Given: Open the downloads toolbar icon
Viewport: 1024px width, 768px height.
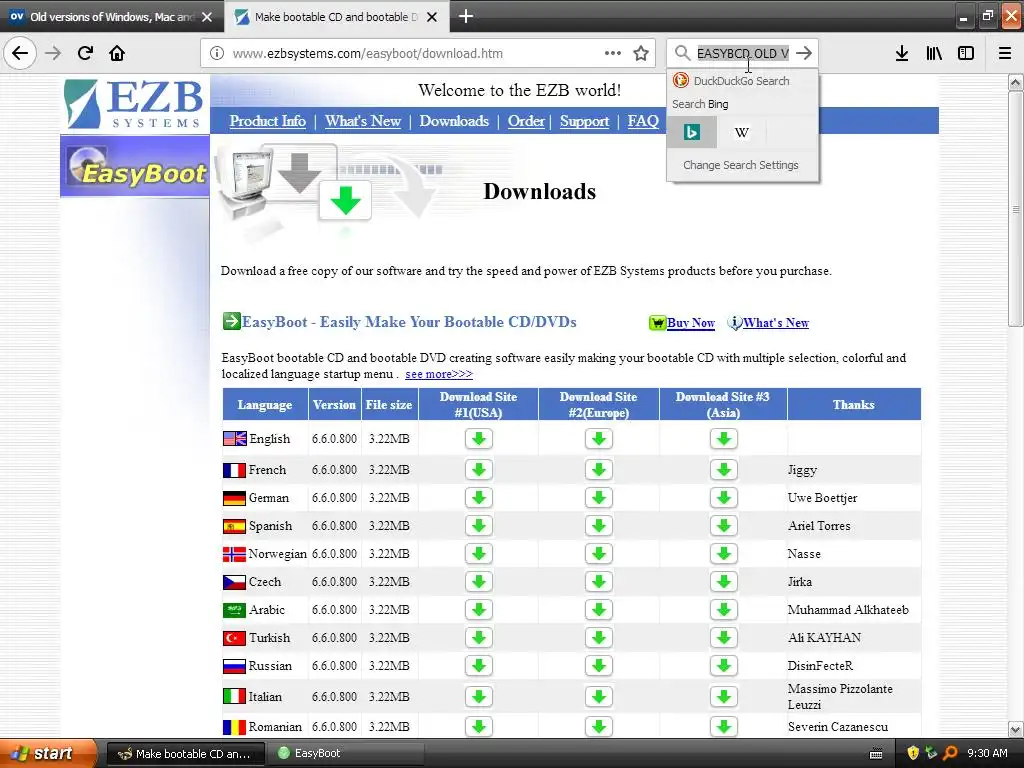Looking at the screenshot, I should click(x=902, y=53).
